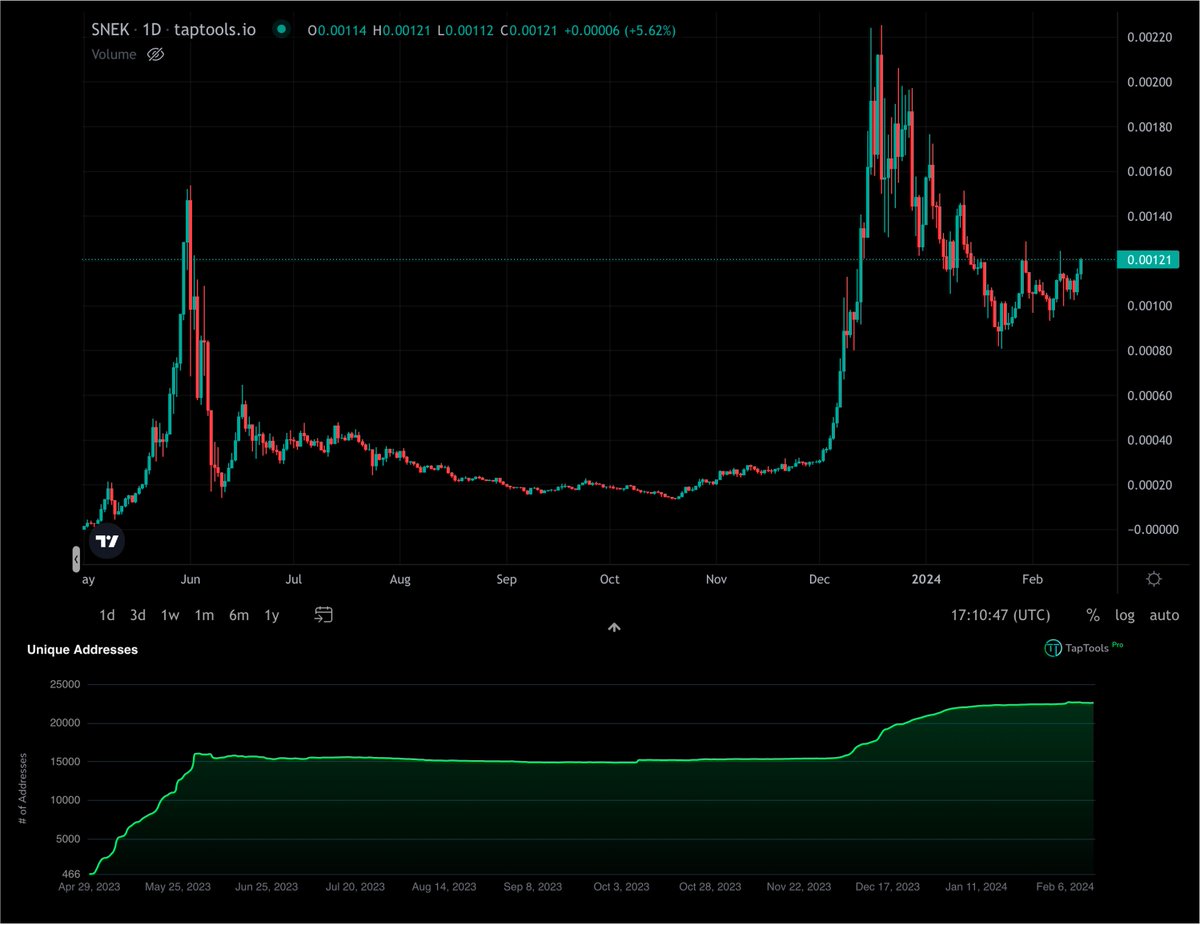Open chart settings via the gear icon
The width and height of the screenshot is (1200, 925).
point(1153,578)
